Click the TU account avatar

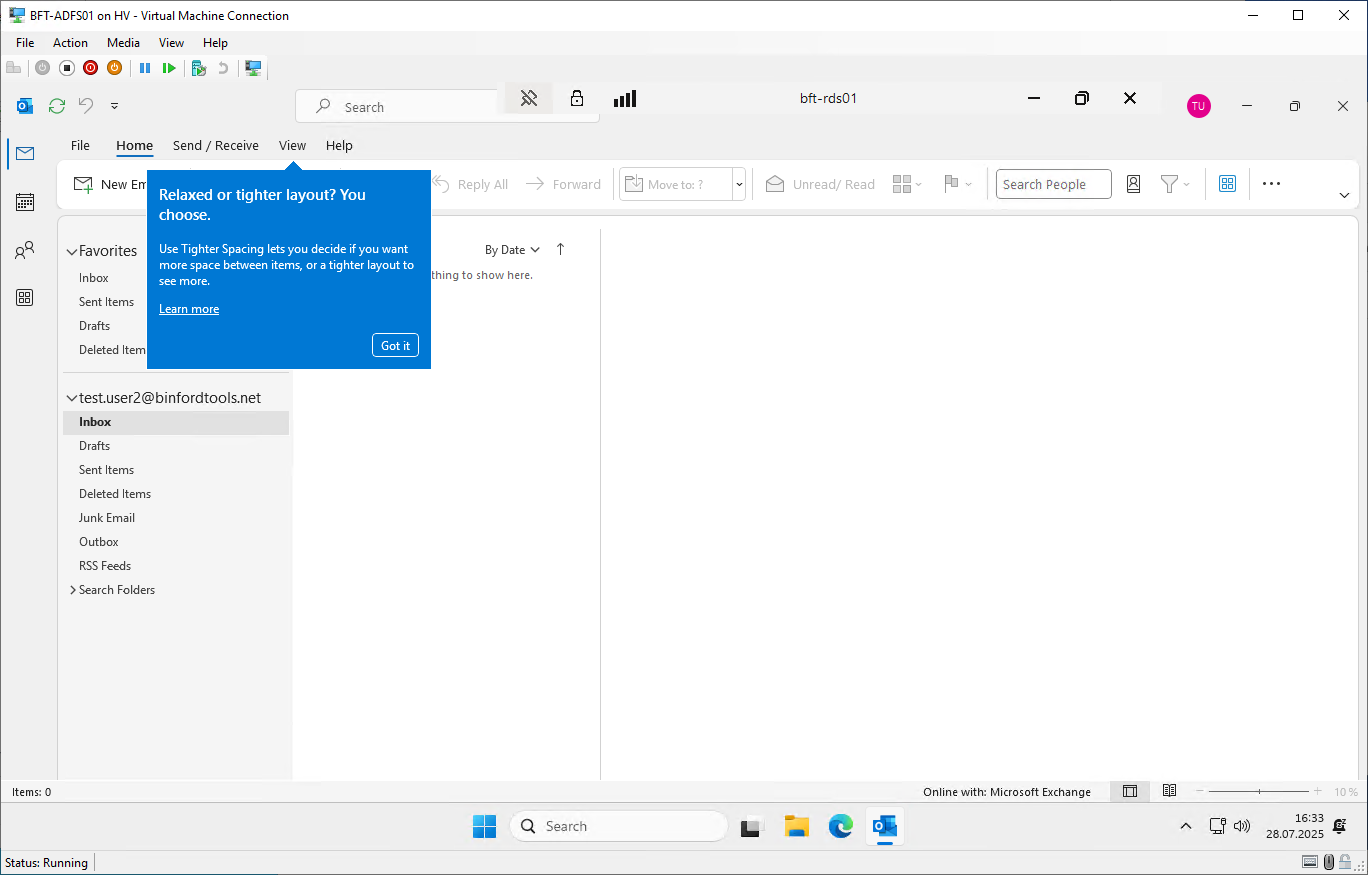coord(1199,106)
